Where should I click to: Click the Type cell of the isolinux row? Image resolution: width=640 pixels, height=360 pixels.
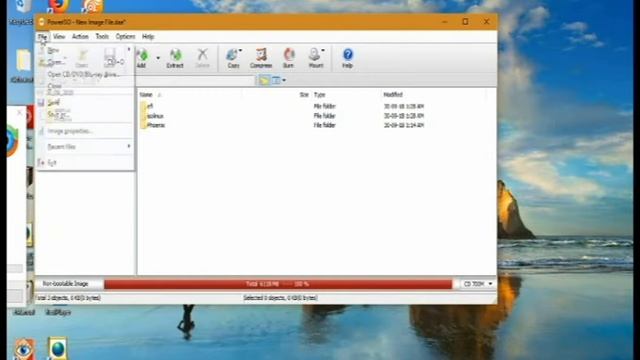[x=324, y=116]
